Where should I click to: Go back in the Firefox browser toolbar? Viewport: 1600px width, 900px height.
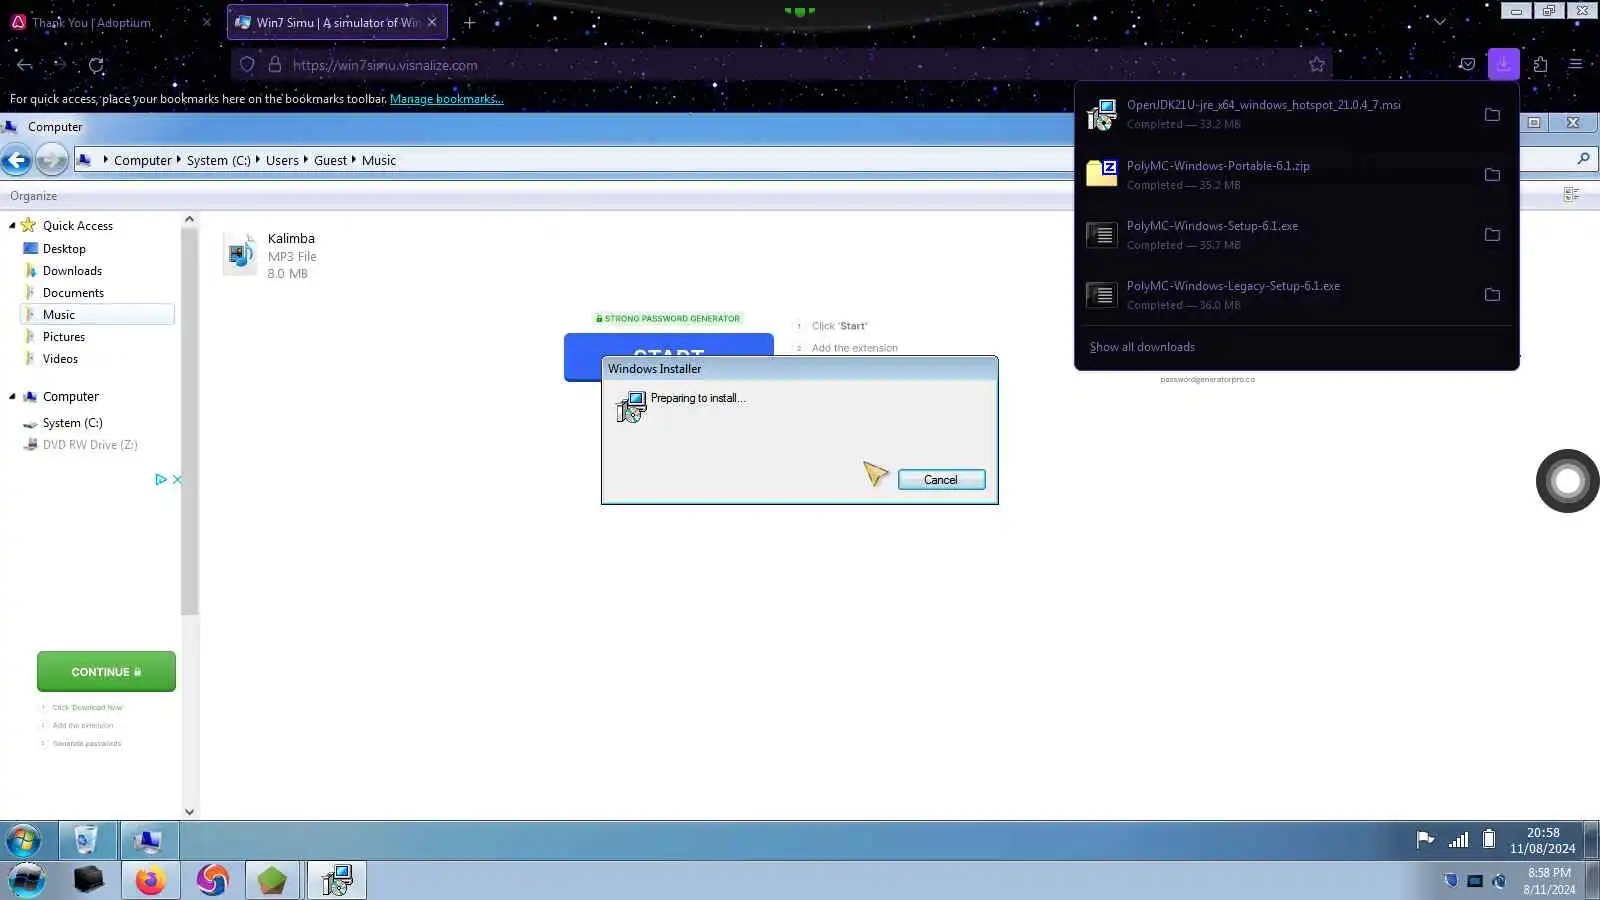[x=24, y=65]
